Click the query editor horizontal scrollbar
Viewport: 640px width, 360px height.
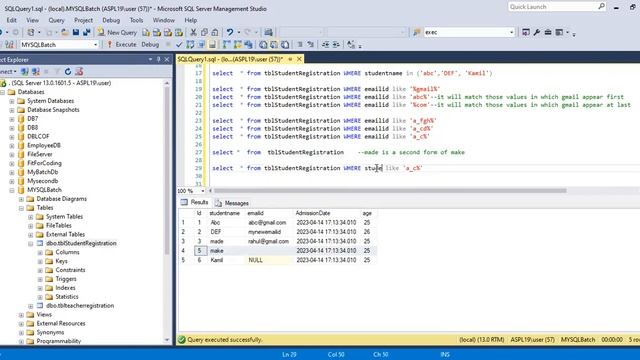tap(390, 191)
